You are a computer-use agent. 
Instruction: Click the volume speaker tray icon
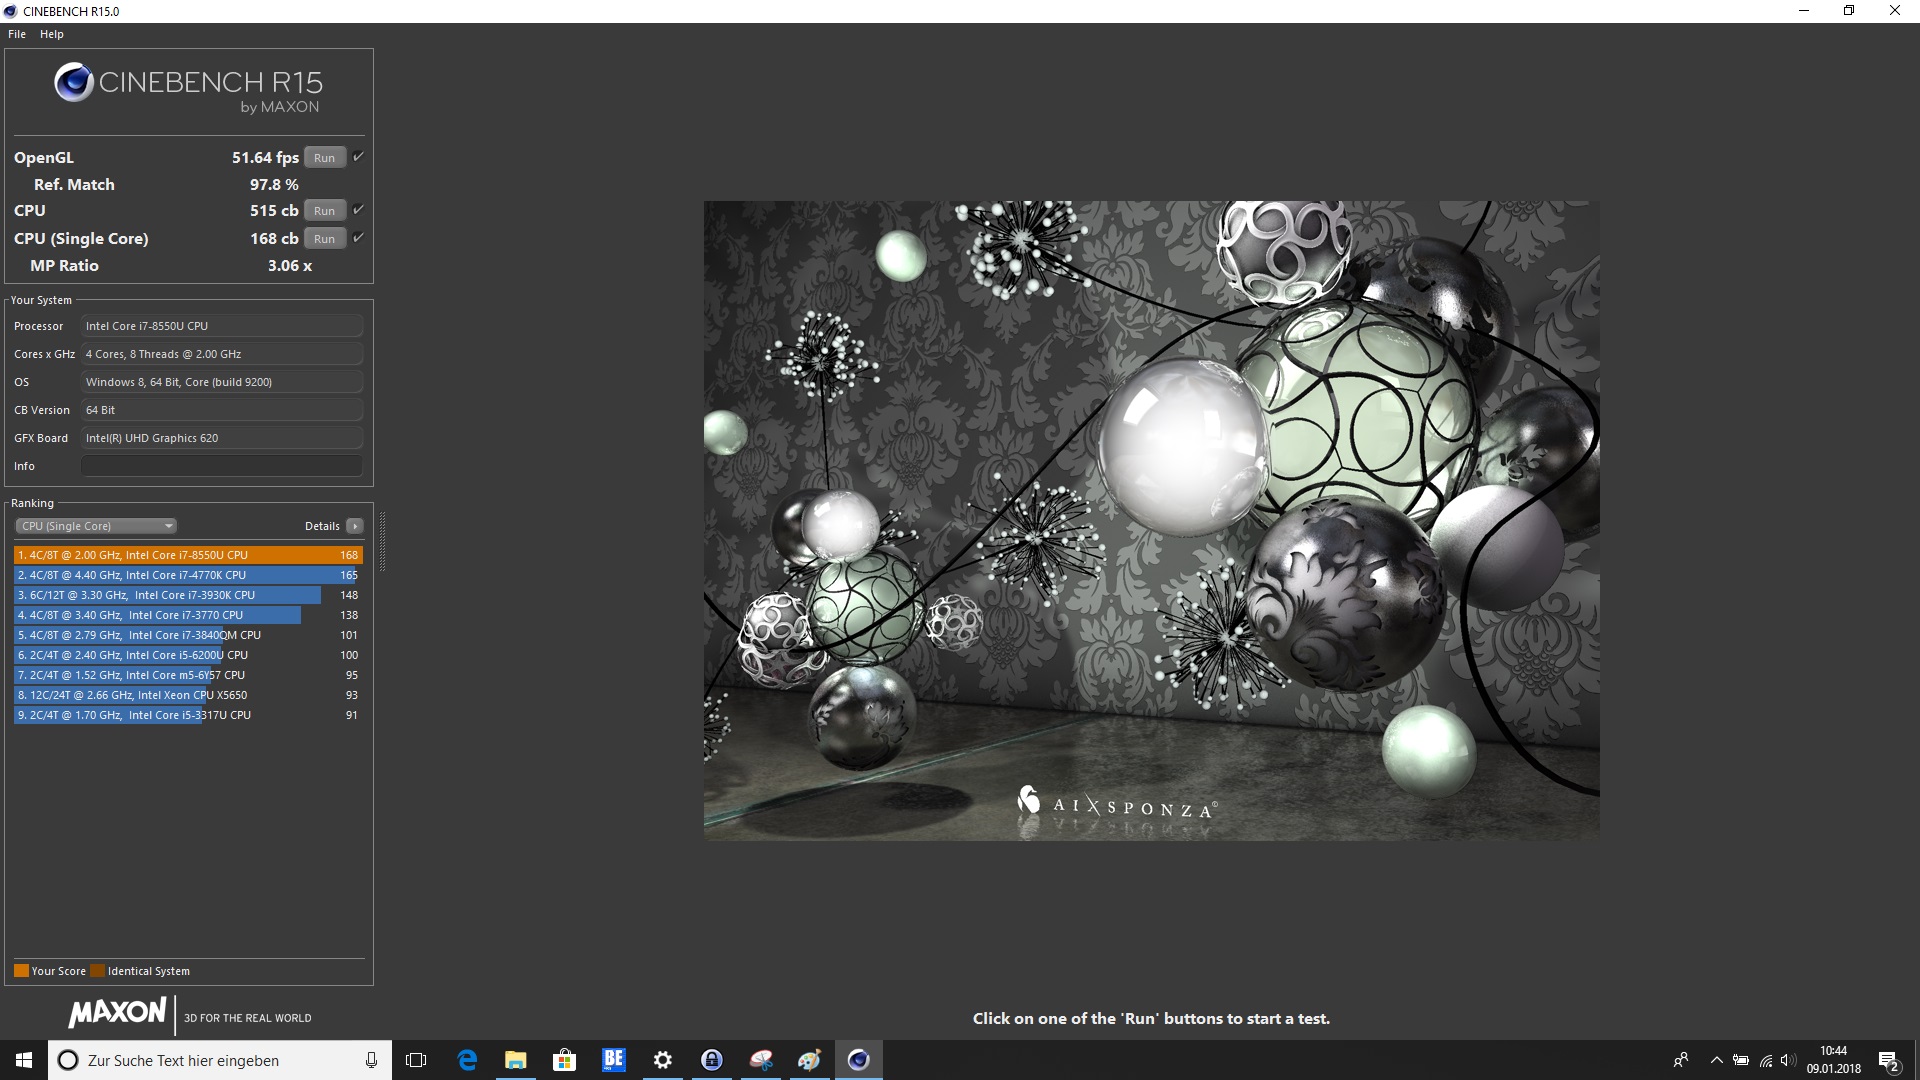[1787, 1060]
